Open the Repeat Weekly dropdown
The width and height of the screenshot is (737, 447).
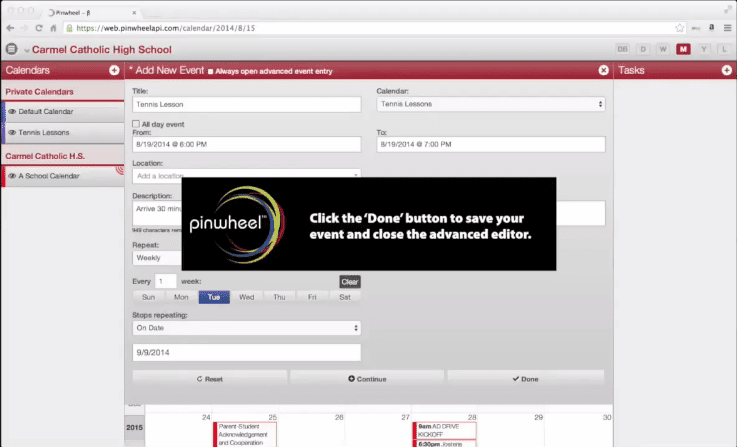[157, 258]
